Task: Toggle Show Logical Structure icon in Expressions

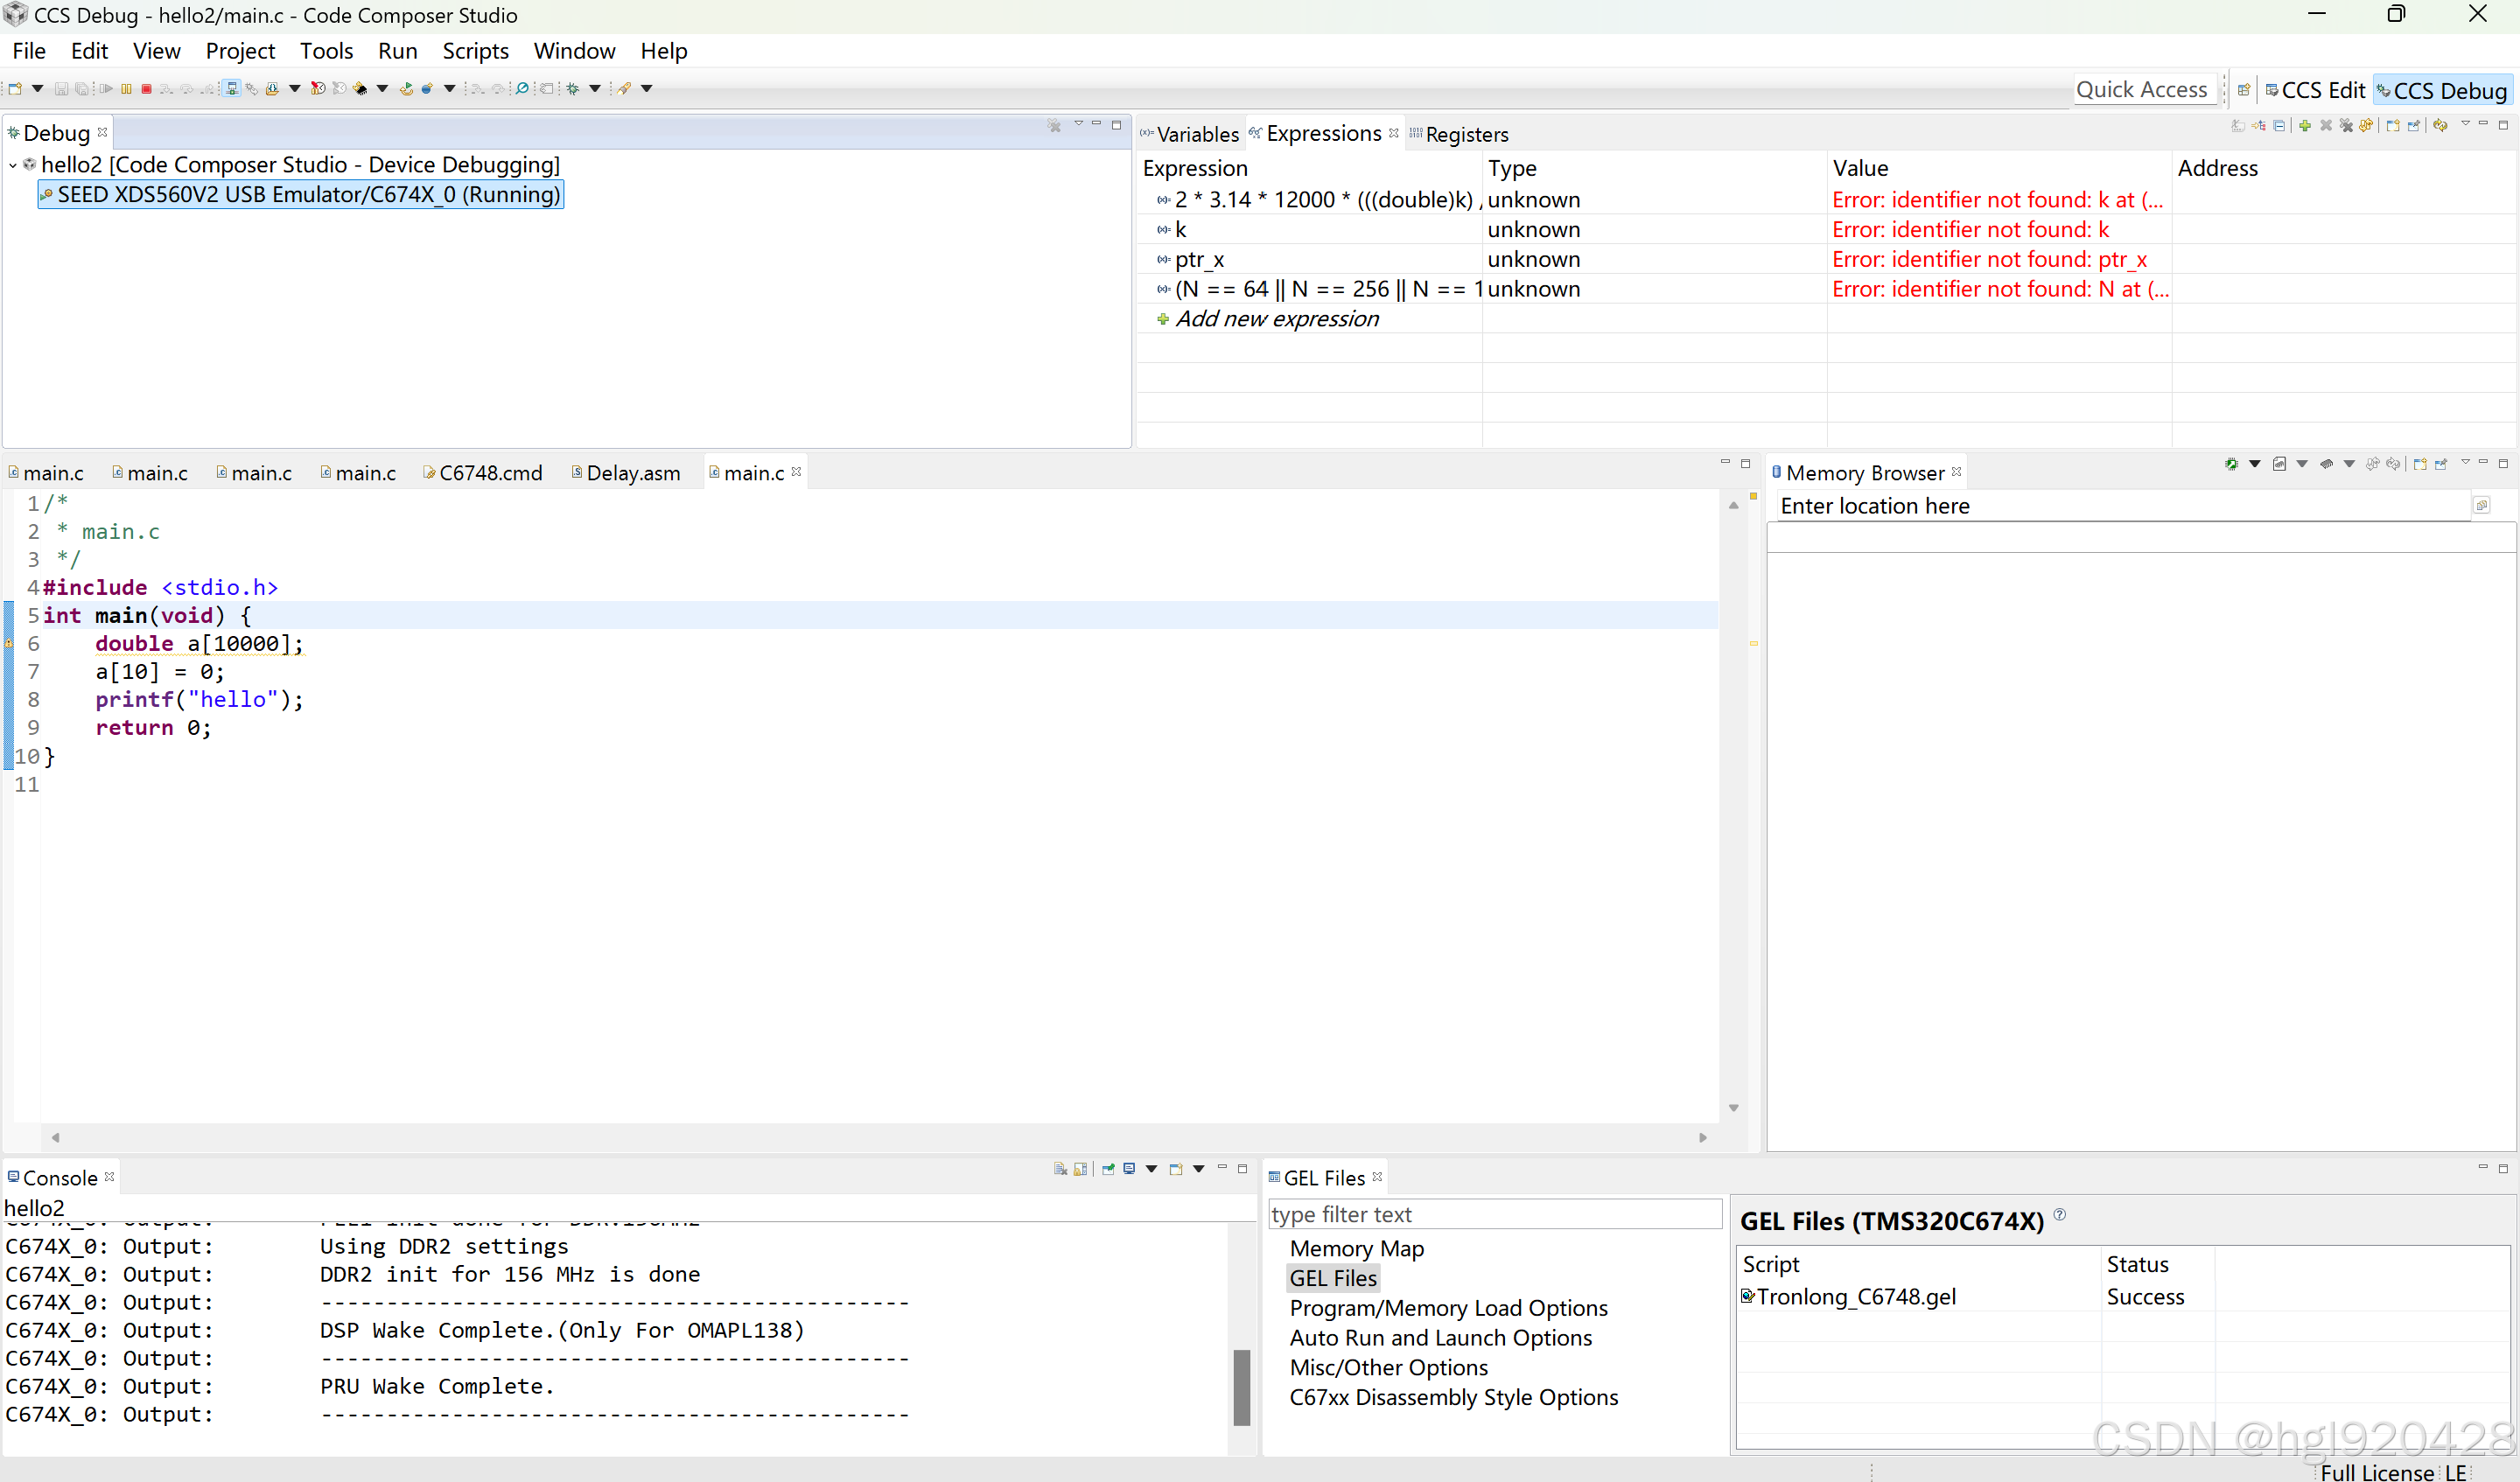Action: point(2259,126)
